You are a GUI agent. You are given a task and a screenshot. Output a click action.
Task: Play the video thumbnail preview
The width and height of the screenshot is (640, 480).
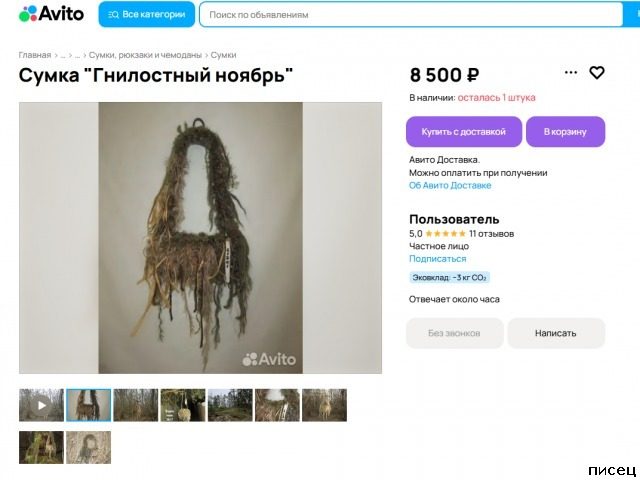[x=41, y=405]
